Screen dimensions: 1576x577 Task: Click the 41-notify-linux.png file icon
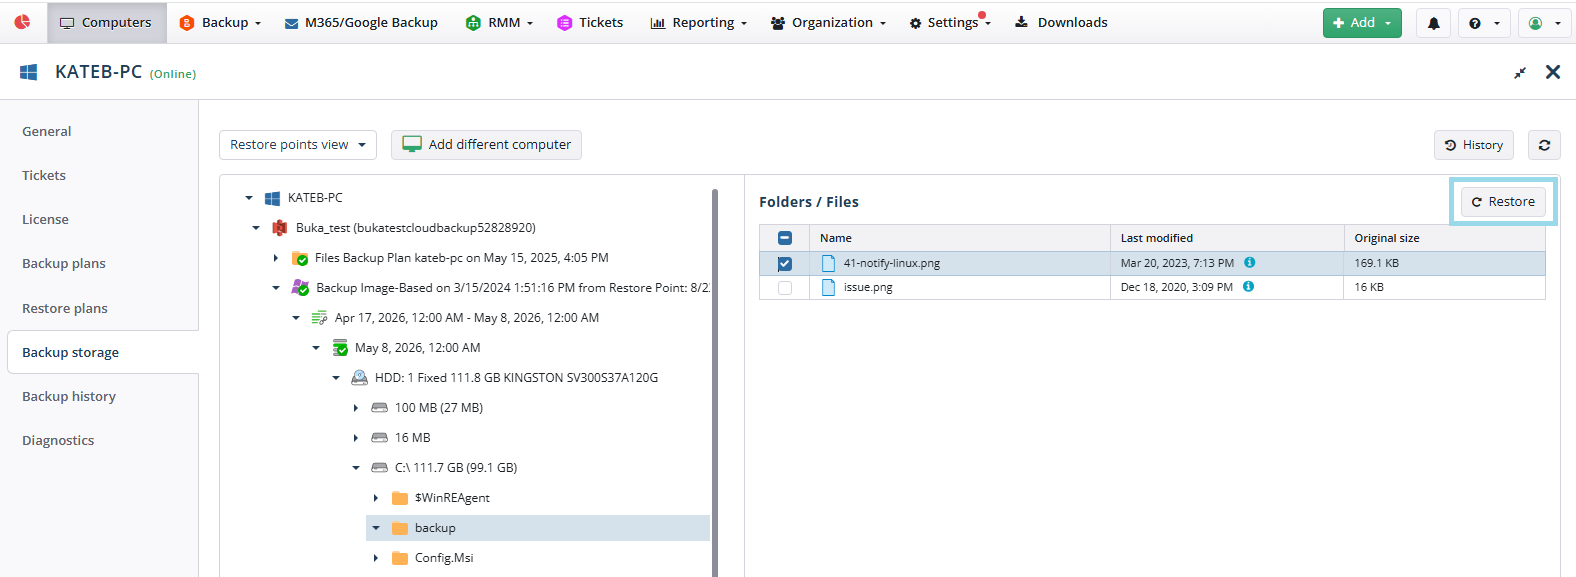[x=828, y=263]
